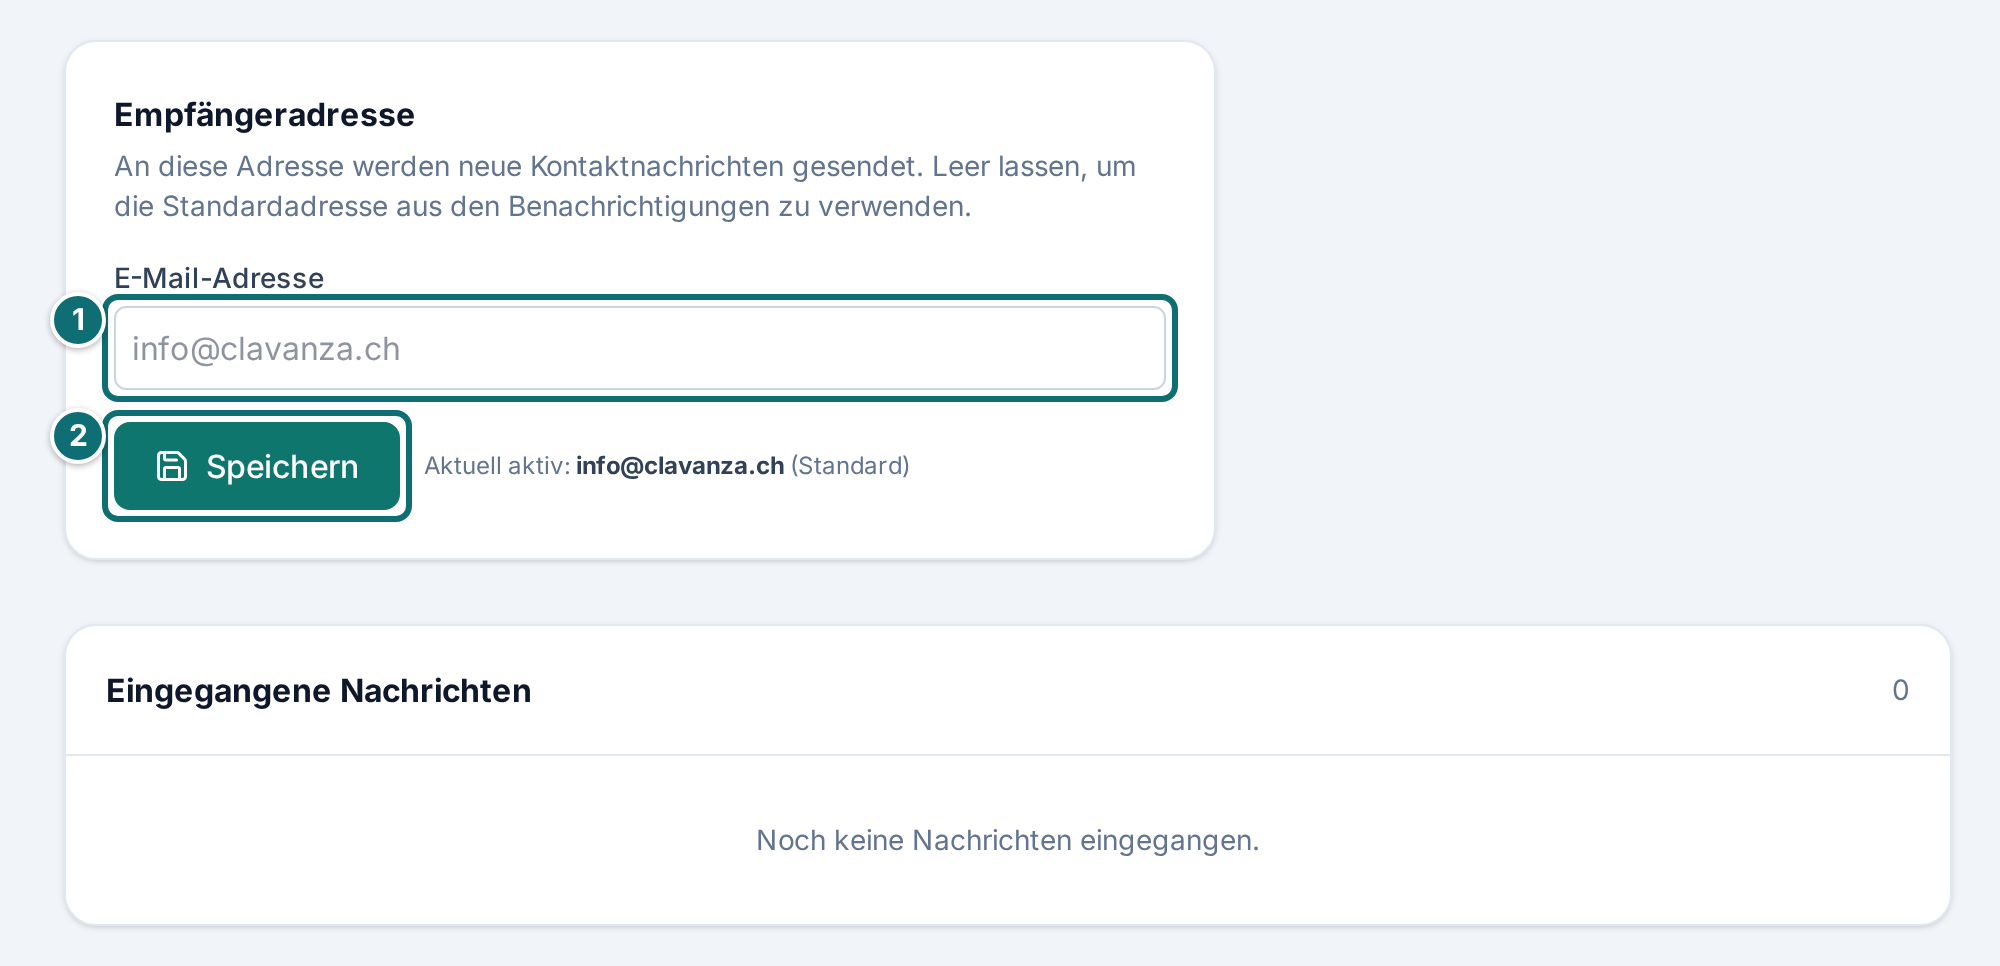Click description text about Kontaktnachrichten
Image resolution: width=2000 pixels, height=966 pixels.
pyautogui.click(x=625, y=186)
